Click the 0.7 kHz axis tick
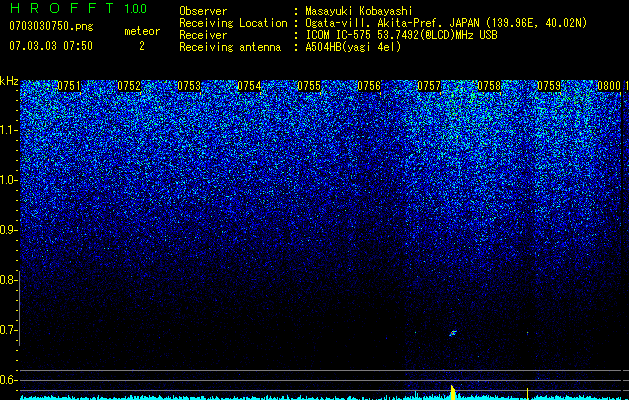 tap(9, 330)
